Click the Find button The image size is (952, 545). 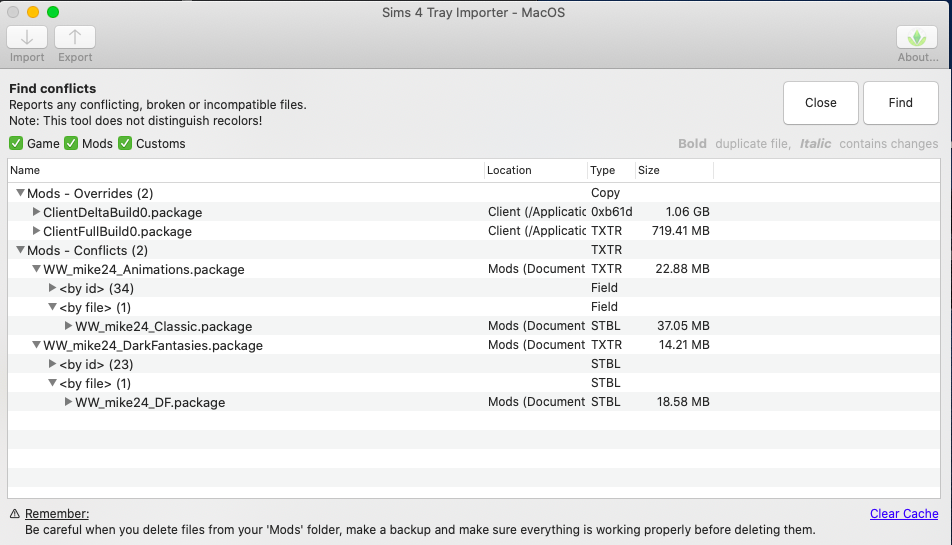click(900, 103)
